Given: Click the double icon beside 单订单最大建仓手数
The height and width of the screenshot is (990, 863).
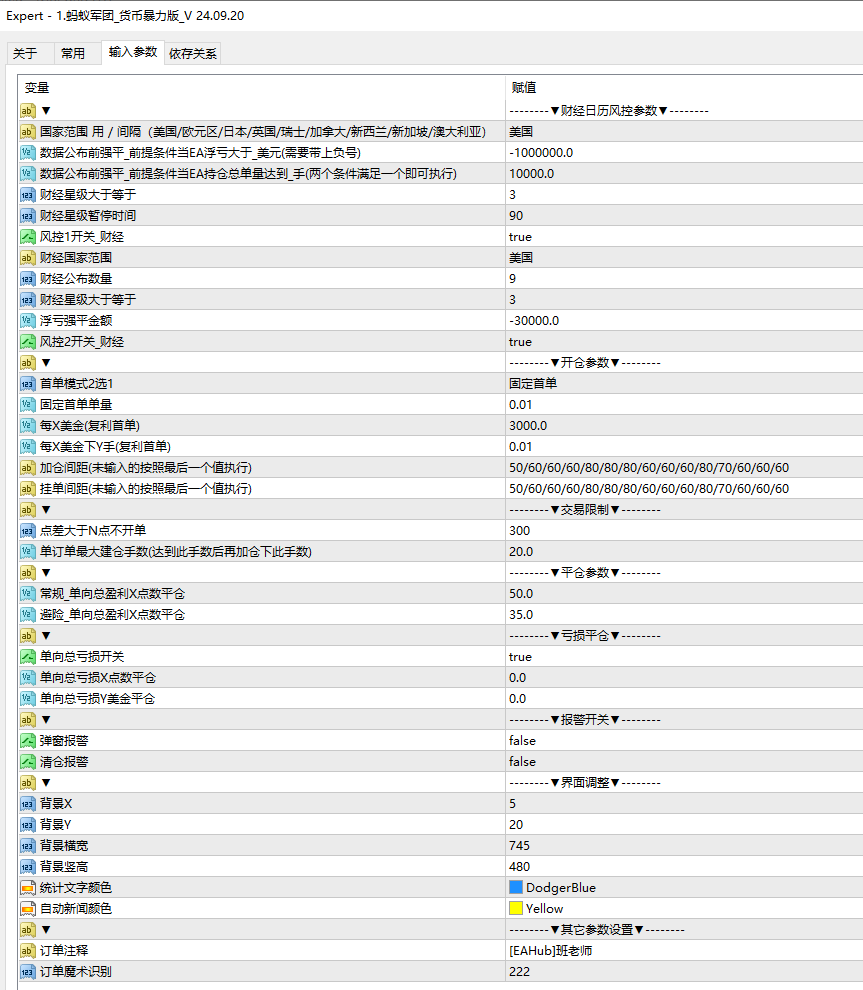Looking at the screenshot, I should coord(27,552).
